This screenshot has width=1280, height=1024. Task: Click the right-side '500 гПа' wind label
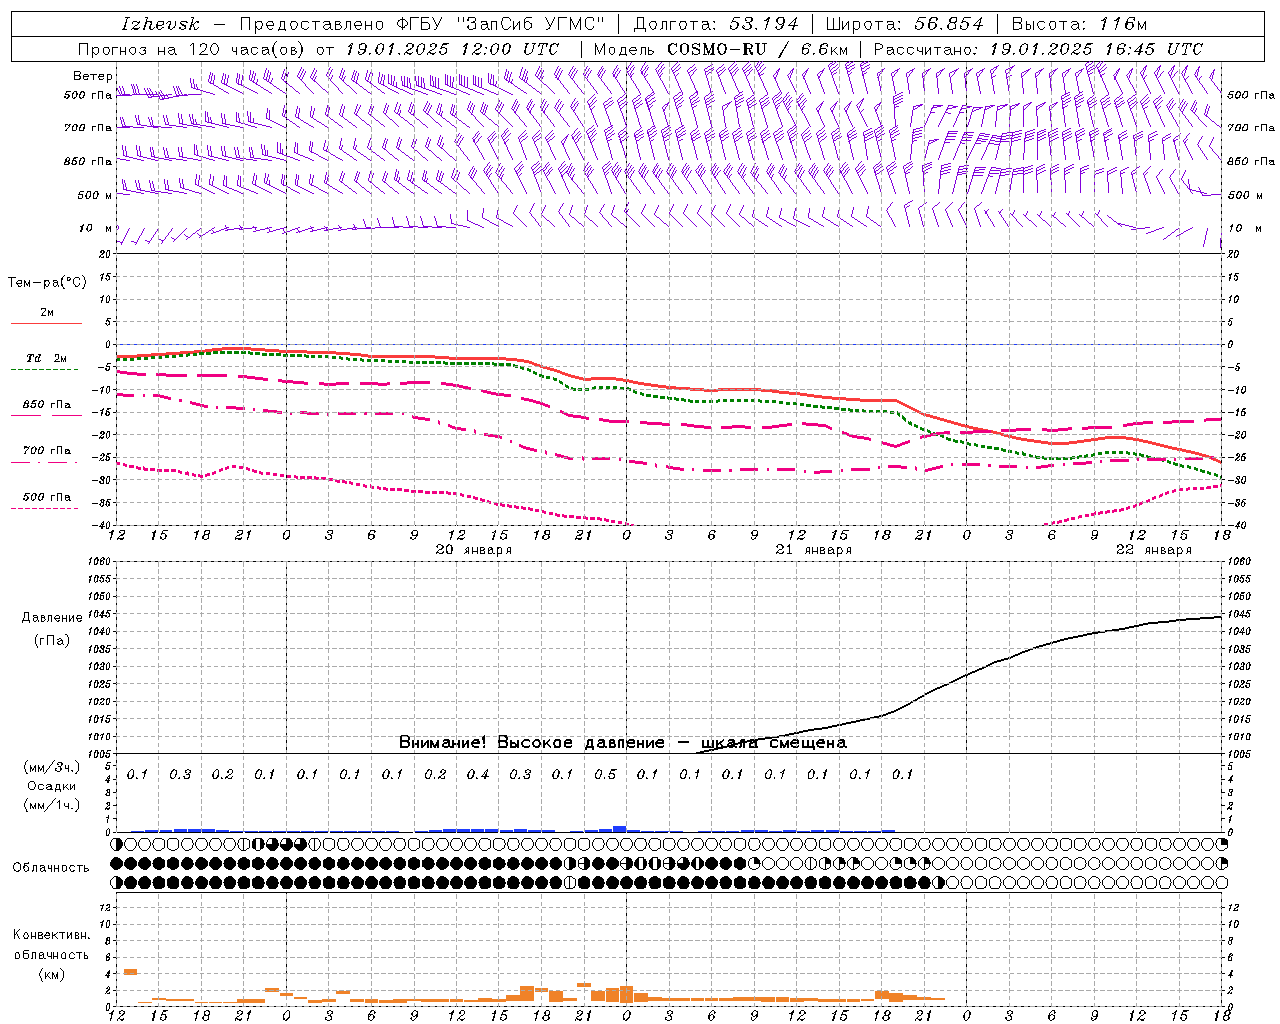pyautogui.click(x=1251, y=95)
